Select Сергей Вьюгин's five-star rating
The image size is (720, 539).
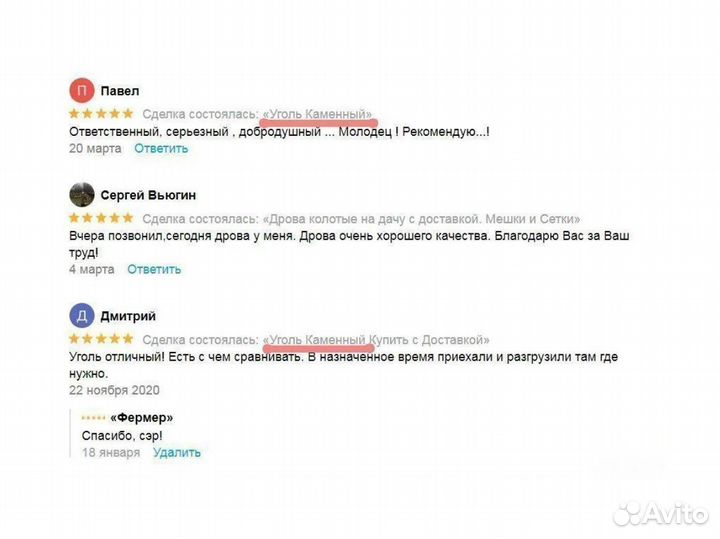pyautogui.click(x=101, y=218)
